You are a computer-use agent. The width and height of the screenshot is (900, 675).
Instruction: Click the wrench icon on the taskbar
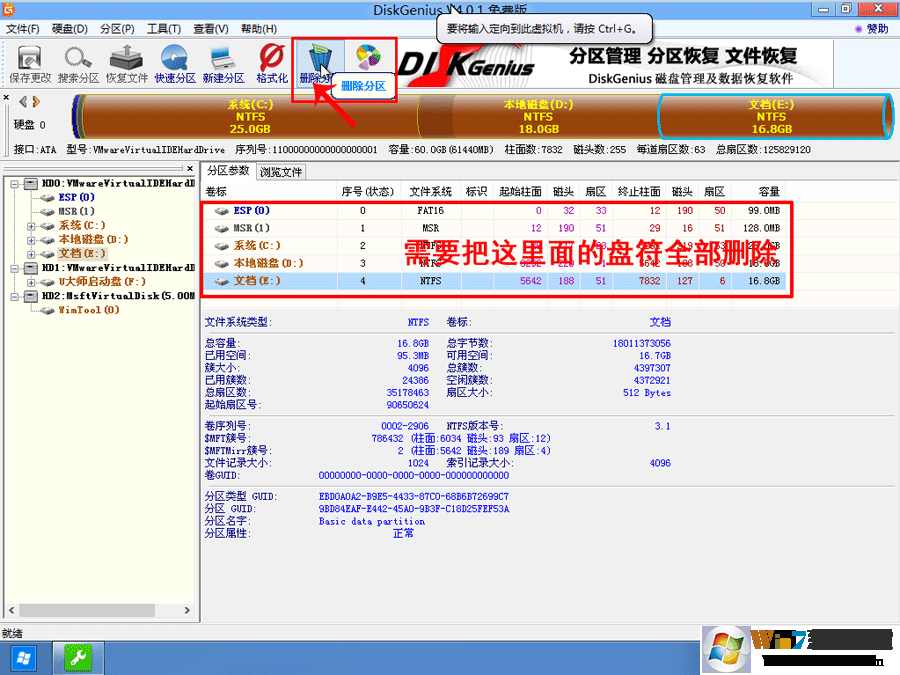[x=77, y=657]
